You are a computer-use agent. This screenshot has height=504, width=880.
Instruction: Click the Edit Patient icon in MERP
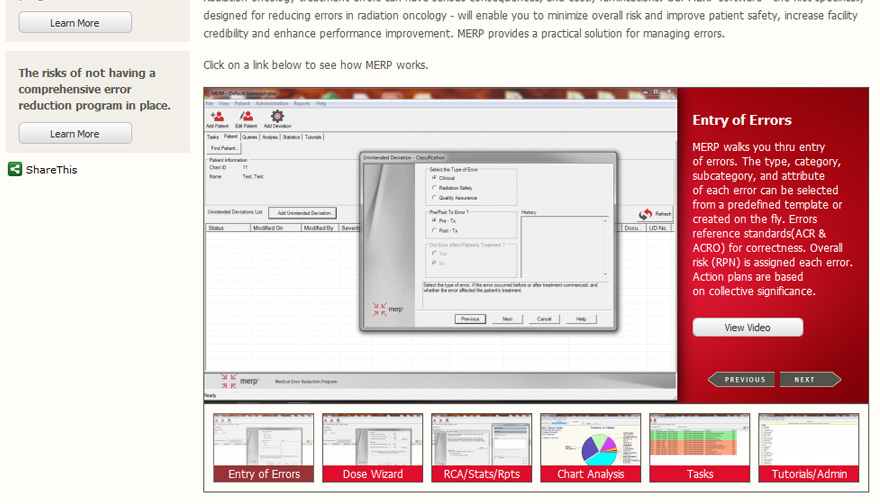tap(246, 119)
